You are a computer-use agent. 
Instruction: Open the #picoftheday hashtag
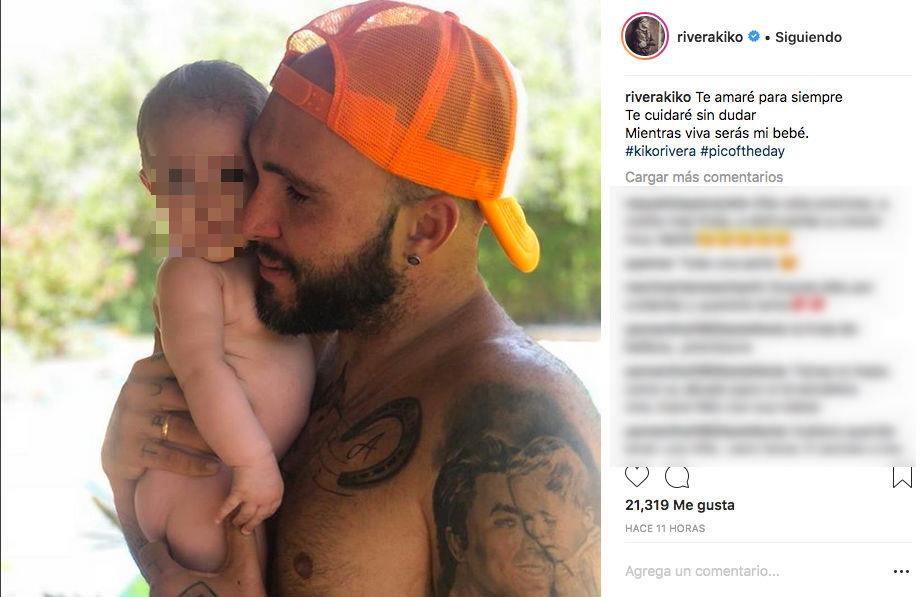[742, 151]
